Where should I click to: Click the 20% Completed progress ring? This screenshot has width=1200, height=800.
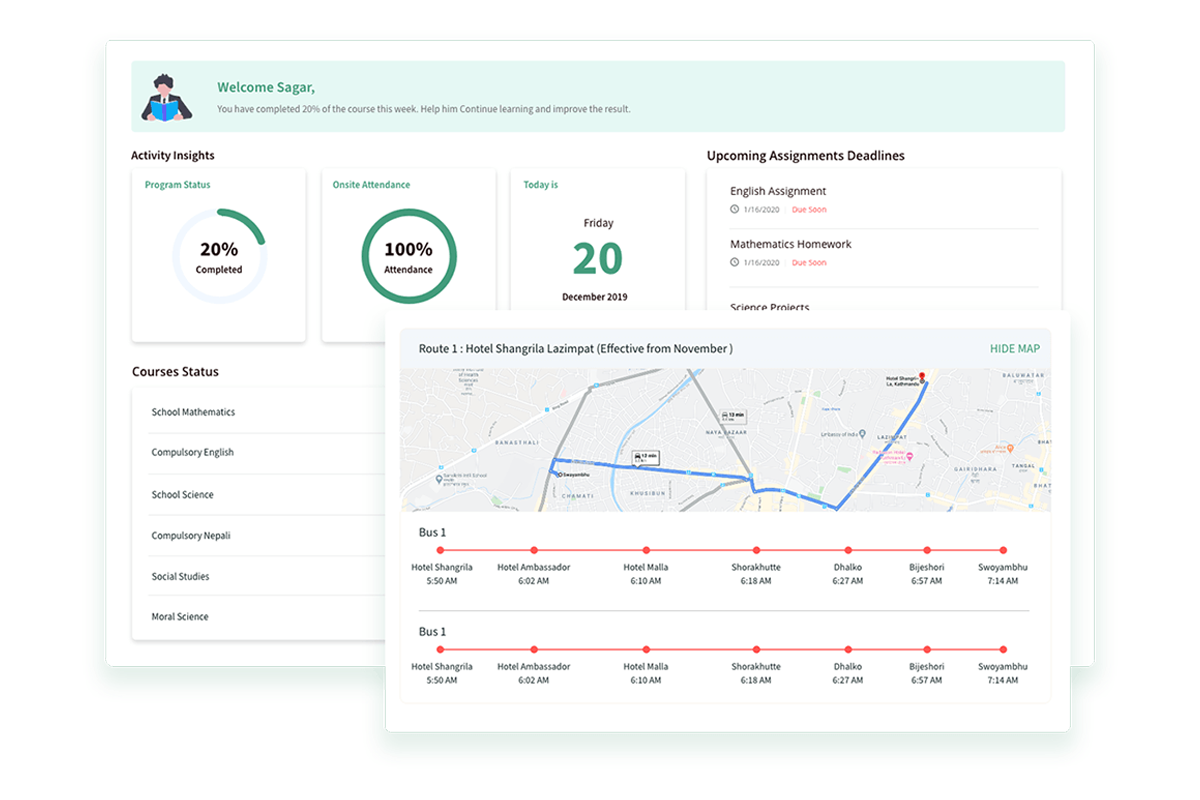tap(219, 256)
